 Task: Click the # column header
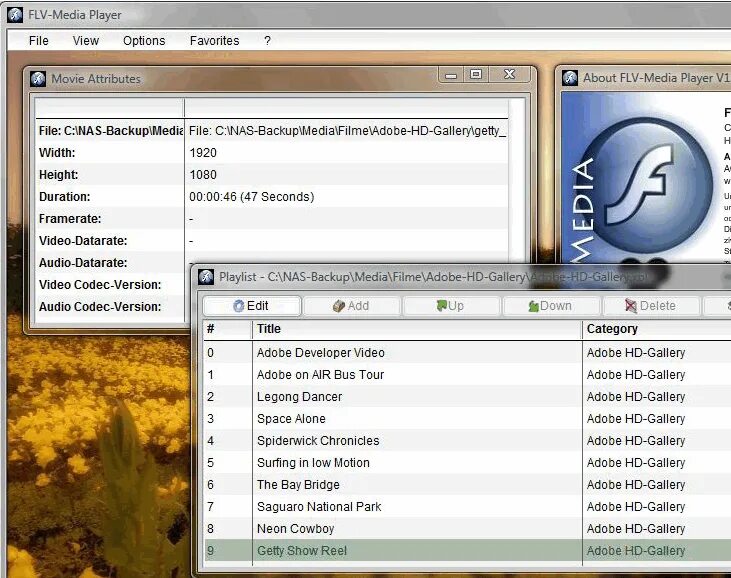point(228,329)
